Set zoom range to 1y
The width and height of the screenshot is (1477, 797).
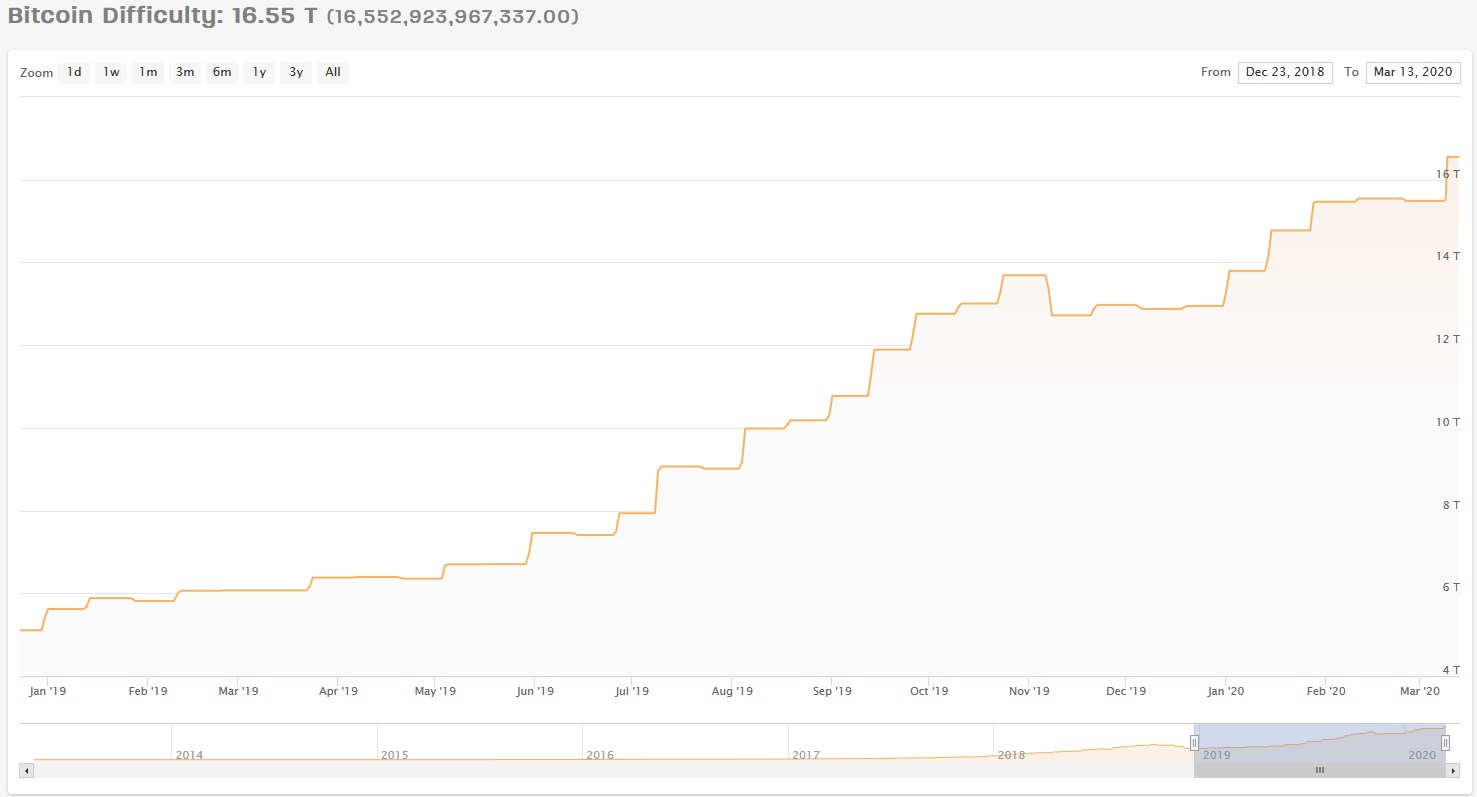(x=259, y=72)
